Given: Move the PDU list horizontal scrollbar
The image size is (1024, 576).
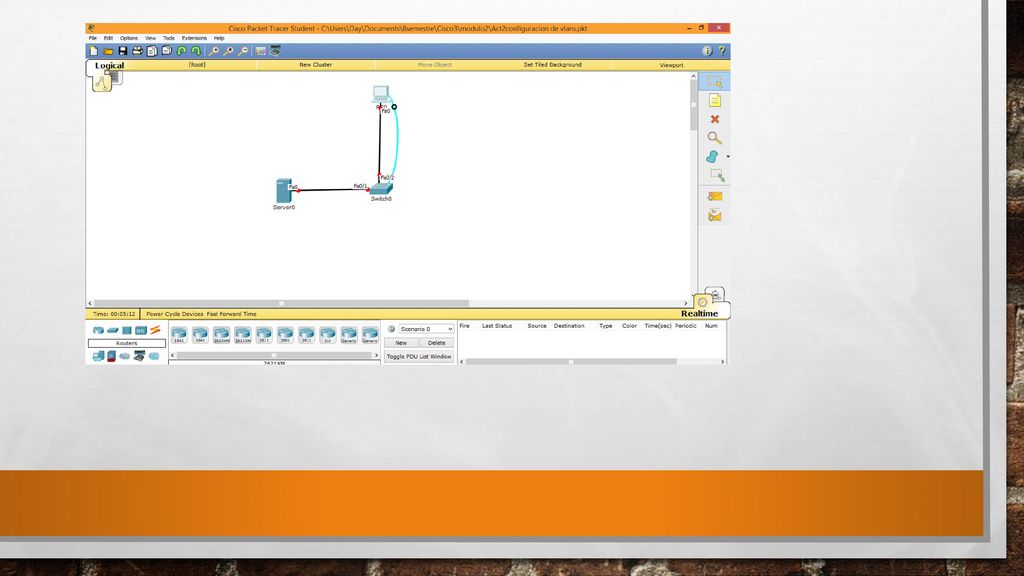Looking at the screenshot, I should 571,361.
